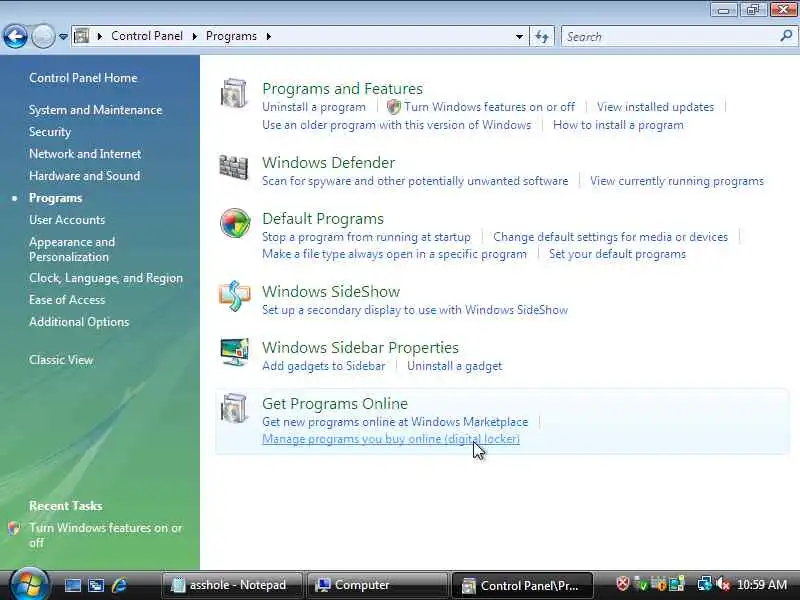800x600 pixels.
Task: Click Switch between windows quick launch icon
Action: 96,585
